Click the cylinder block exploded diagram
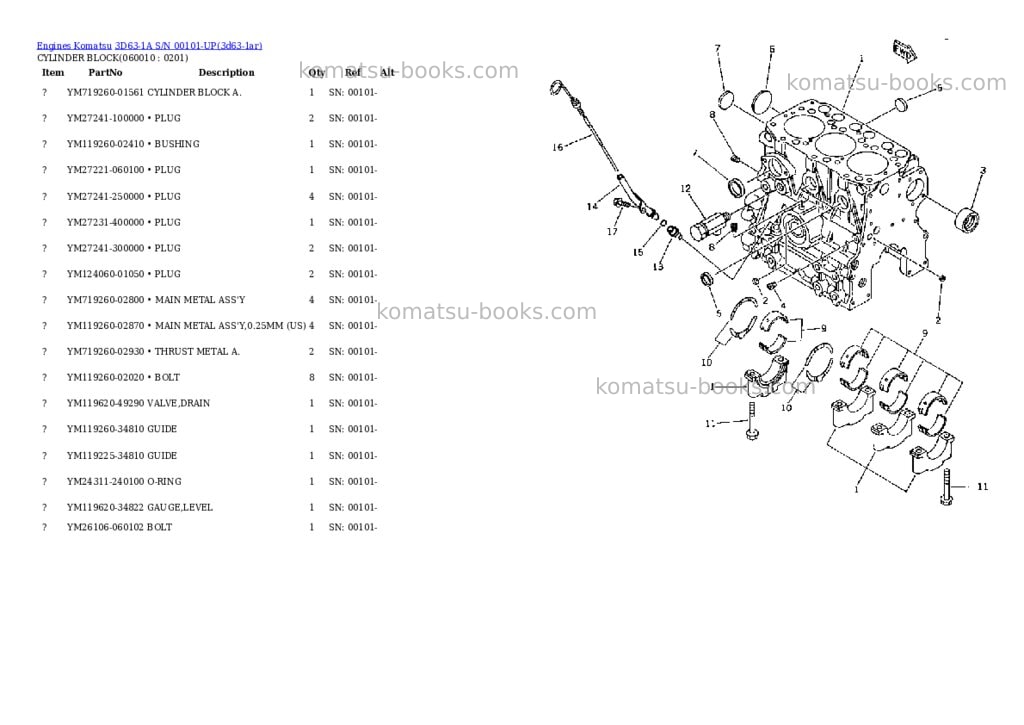 (771, 271)
